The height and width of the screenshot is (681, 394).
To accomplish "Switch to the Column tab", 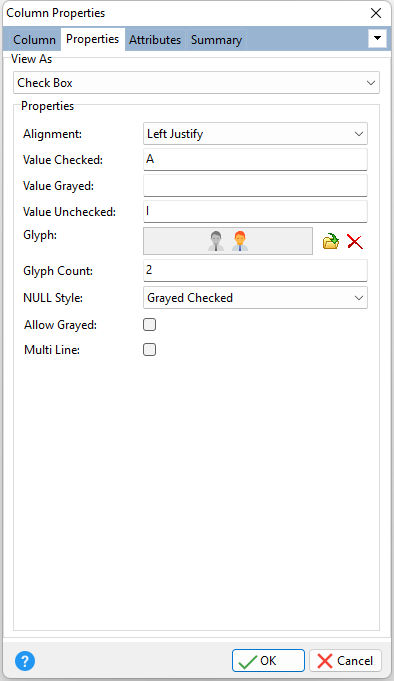I will [34, 40].
